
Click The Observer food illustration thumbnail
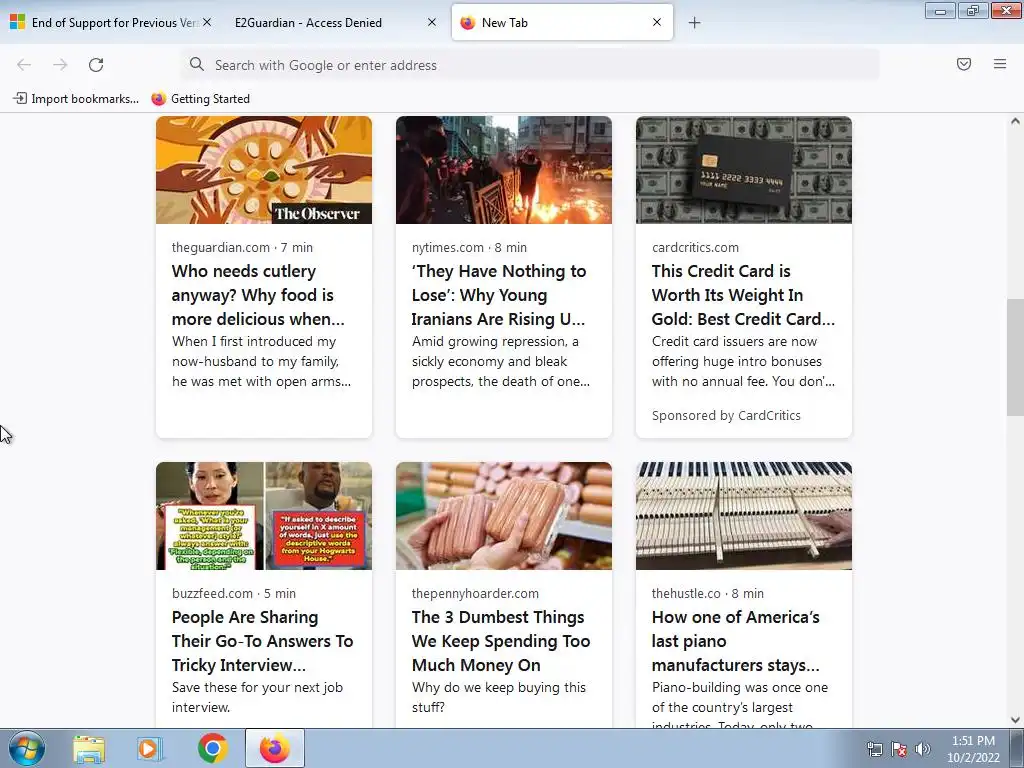[264, 170]
